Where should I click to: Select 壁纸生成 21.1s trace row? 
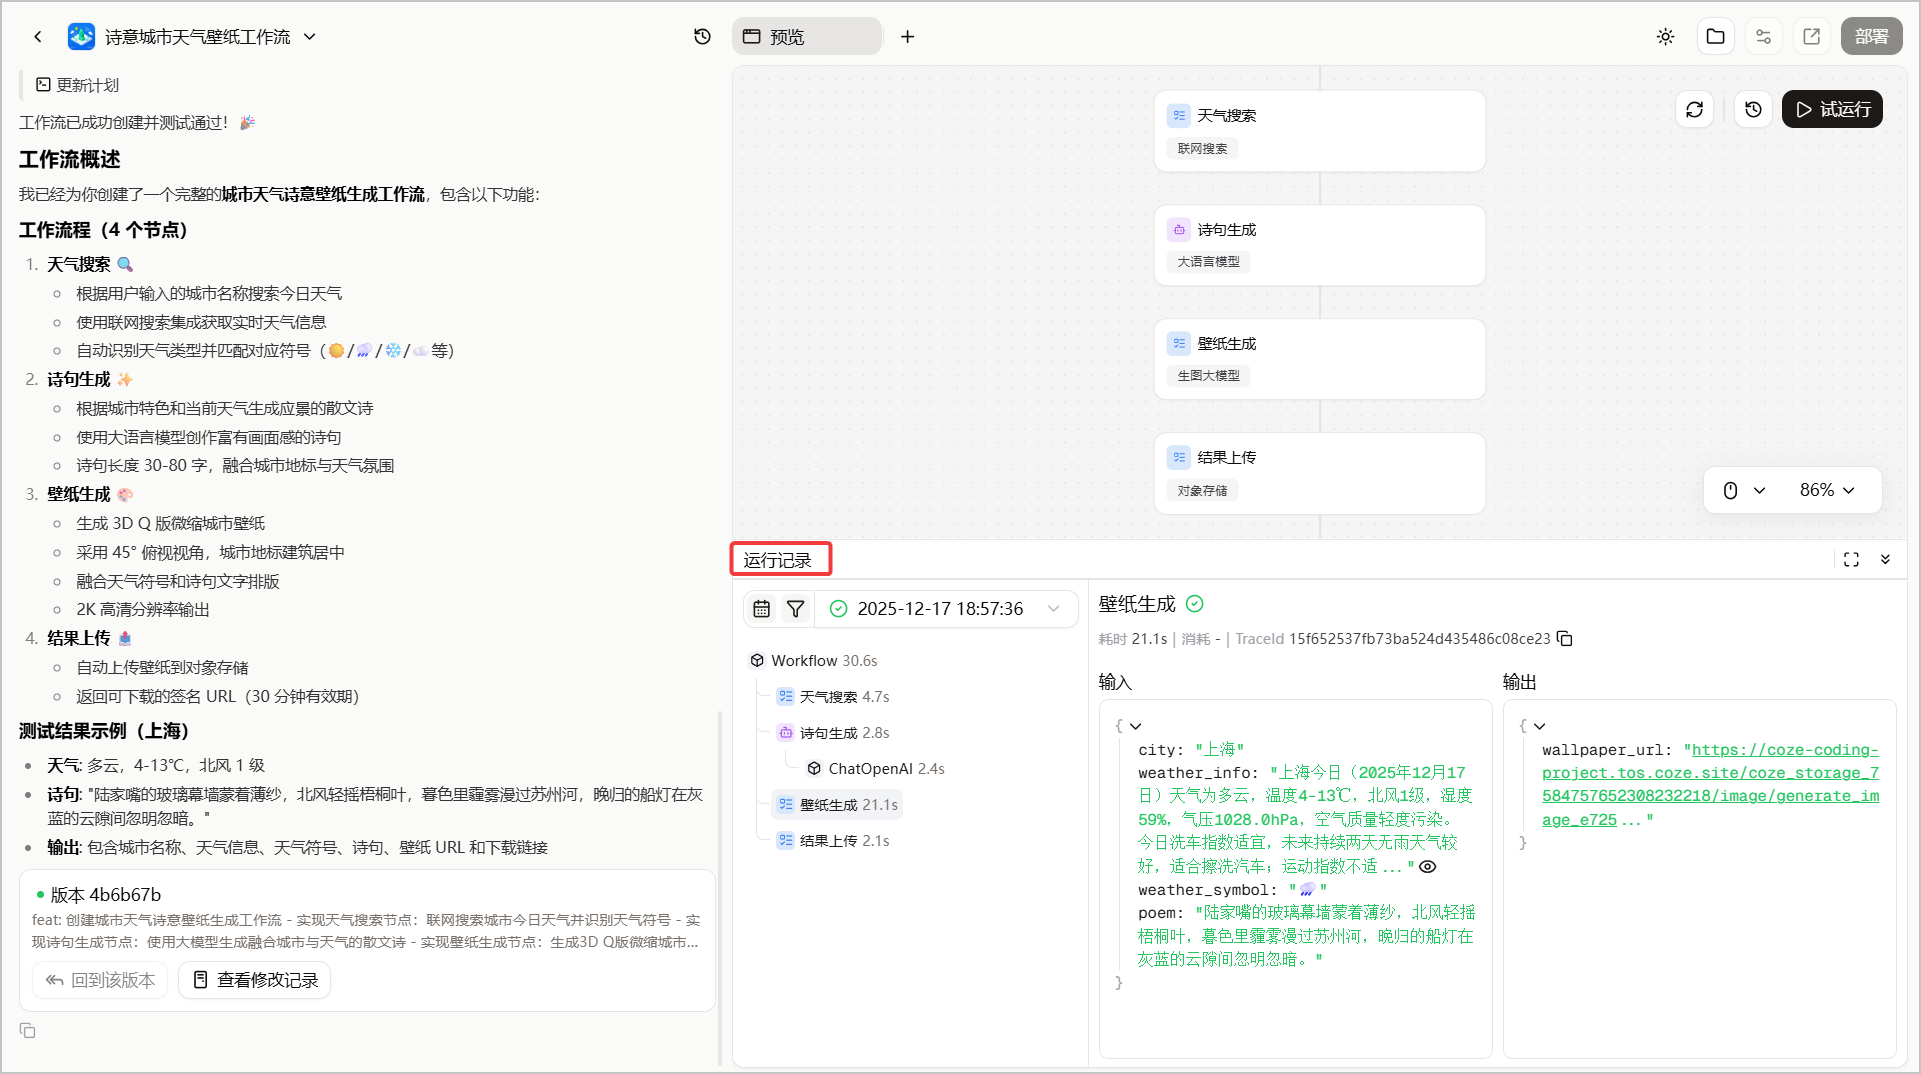click(x=836, y=805)
